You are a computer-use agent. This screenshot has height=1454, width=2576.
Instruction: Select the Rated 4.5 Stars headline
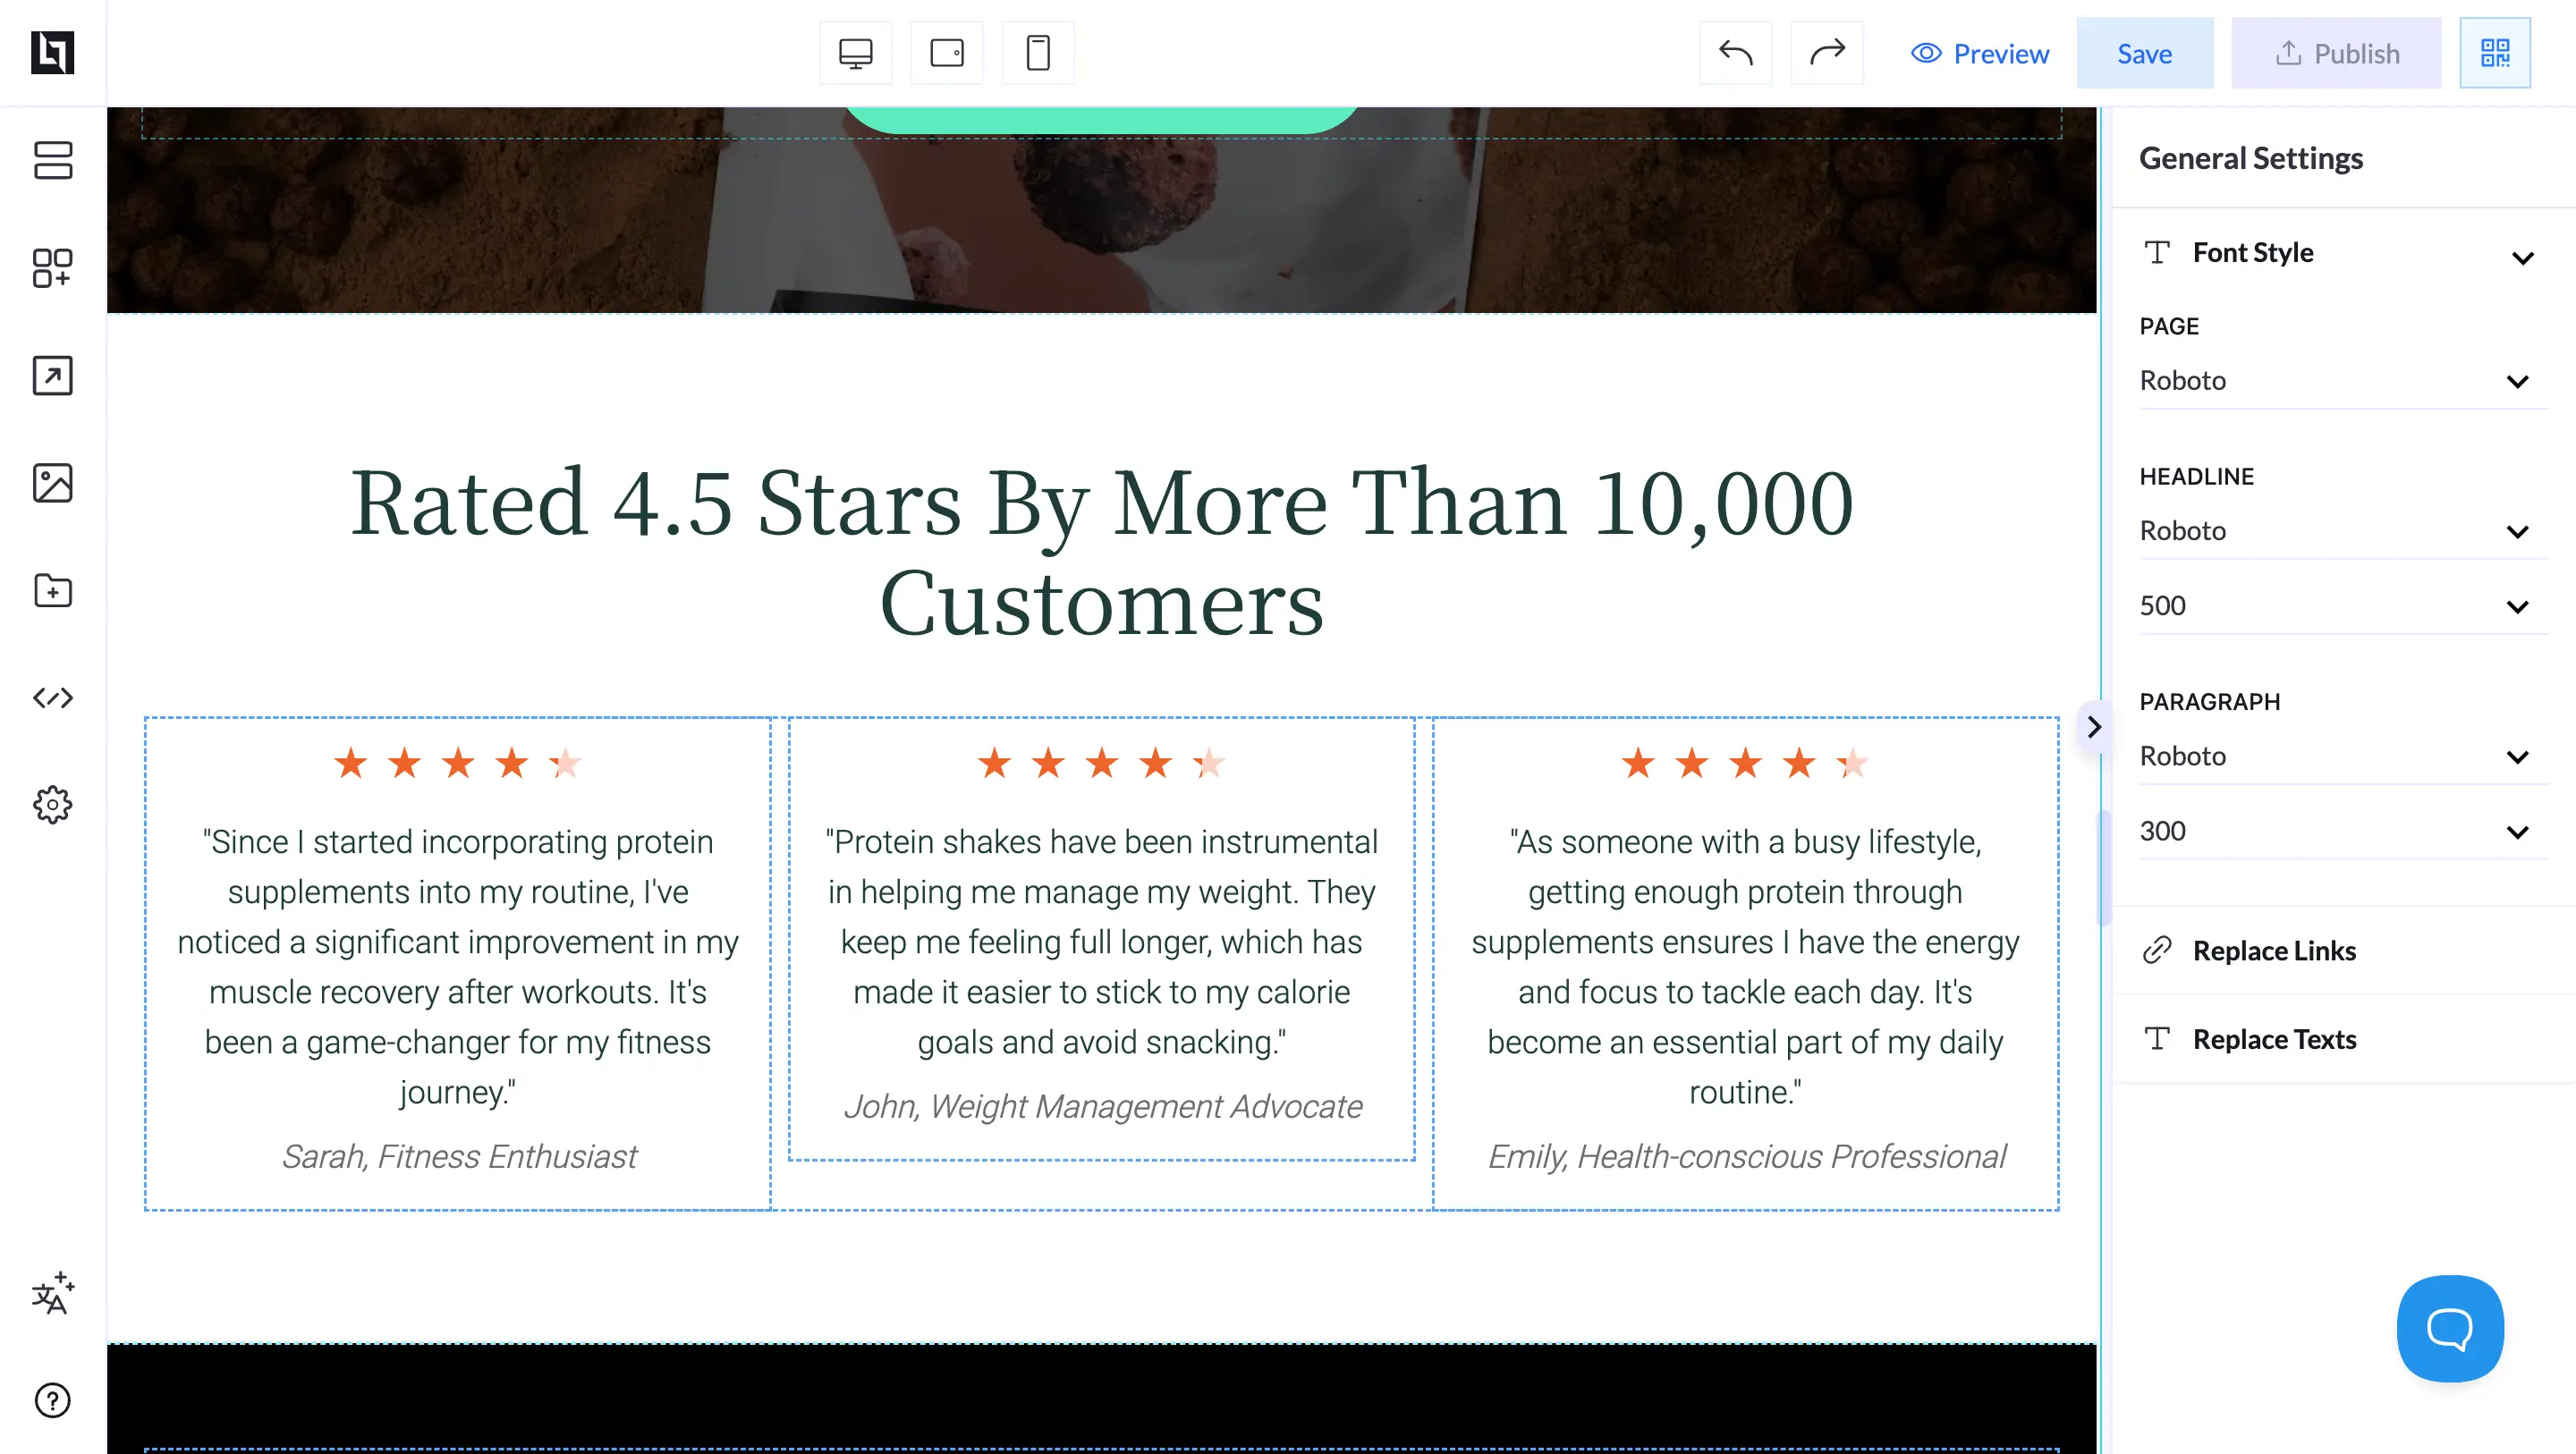click(x=1101, y=551)
